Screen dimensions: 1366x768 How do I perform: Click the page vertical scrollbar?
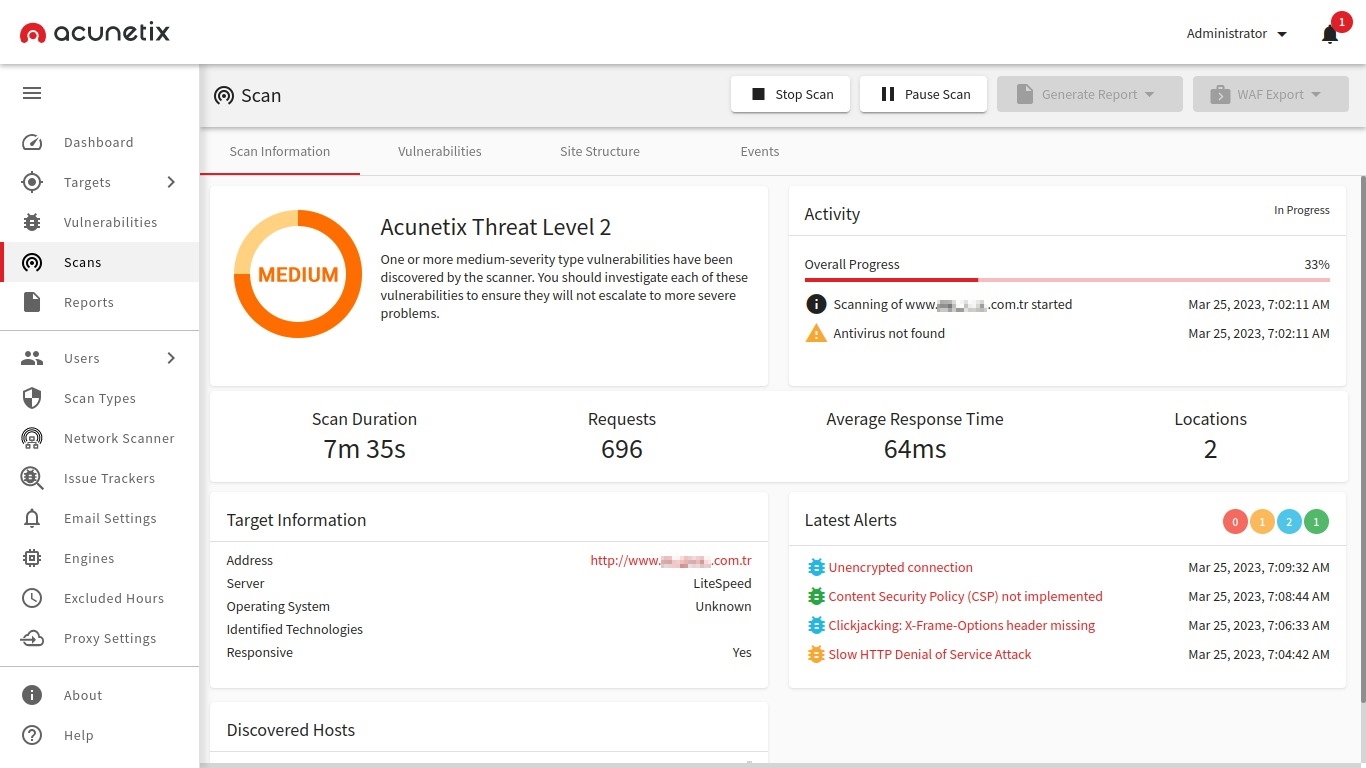tap(1362, 440)
